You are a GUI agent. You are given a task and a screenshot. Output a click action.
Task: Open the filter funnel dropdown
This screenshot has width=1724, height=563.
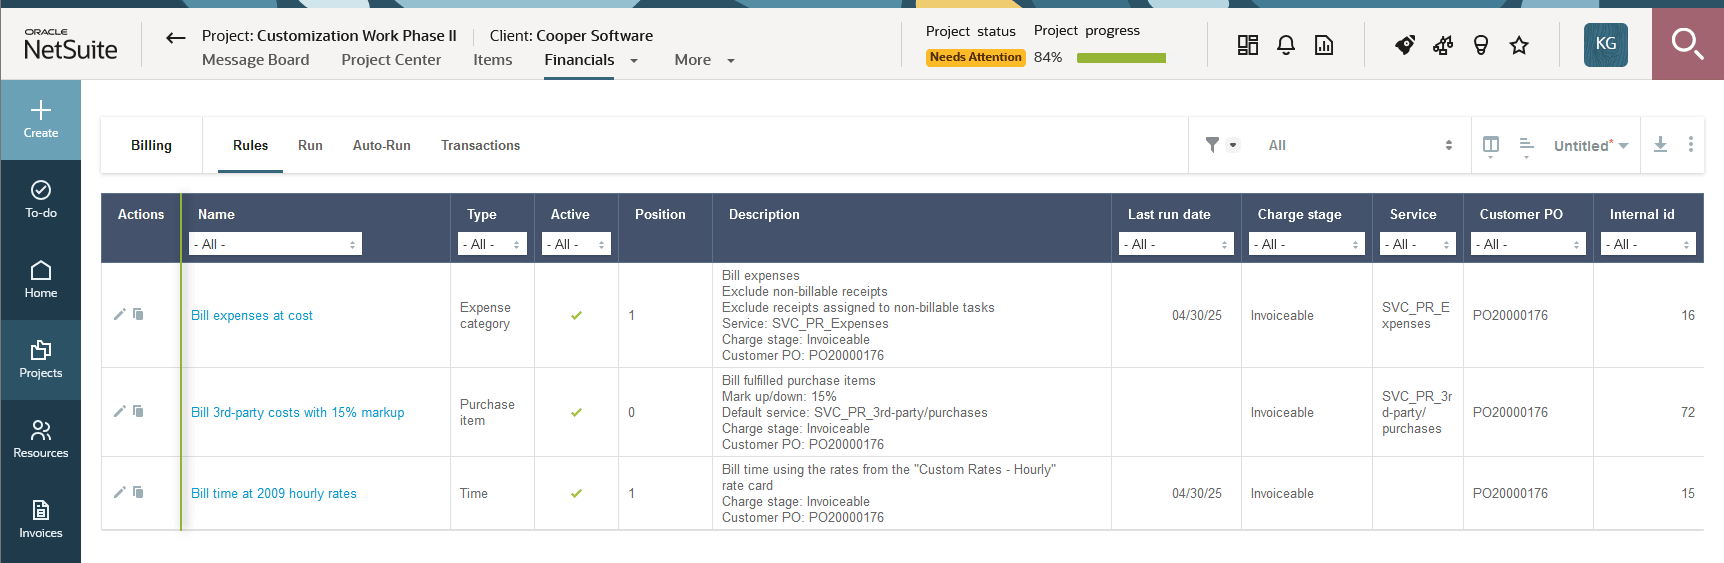pyautogui.click(x=1221, y=145)
